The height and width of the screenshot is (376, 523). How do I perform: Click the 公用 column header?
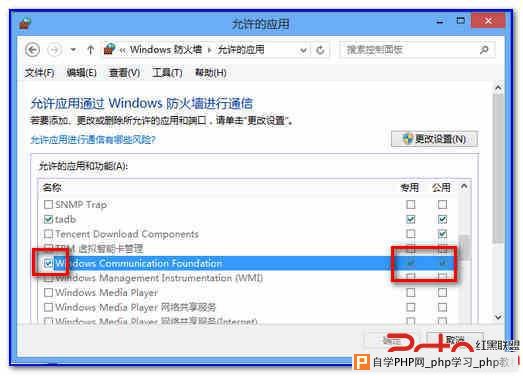(441, 187)
